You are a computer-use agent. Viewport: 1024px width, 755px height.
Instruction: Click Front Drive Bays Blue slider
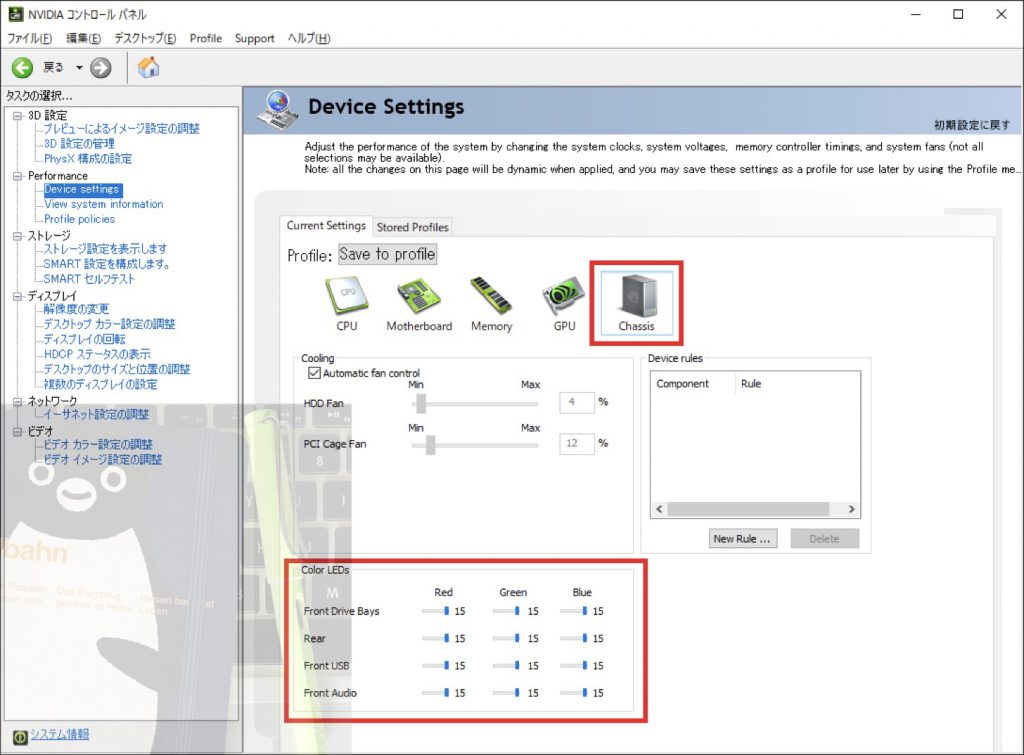[575, 611]
